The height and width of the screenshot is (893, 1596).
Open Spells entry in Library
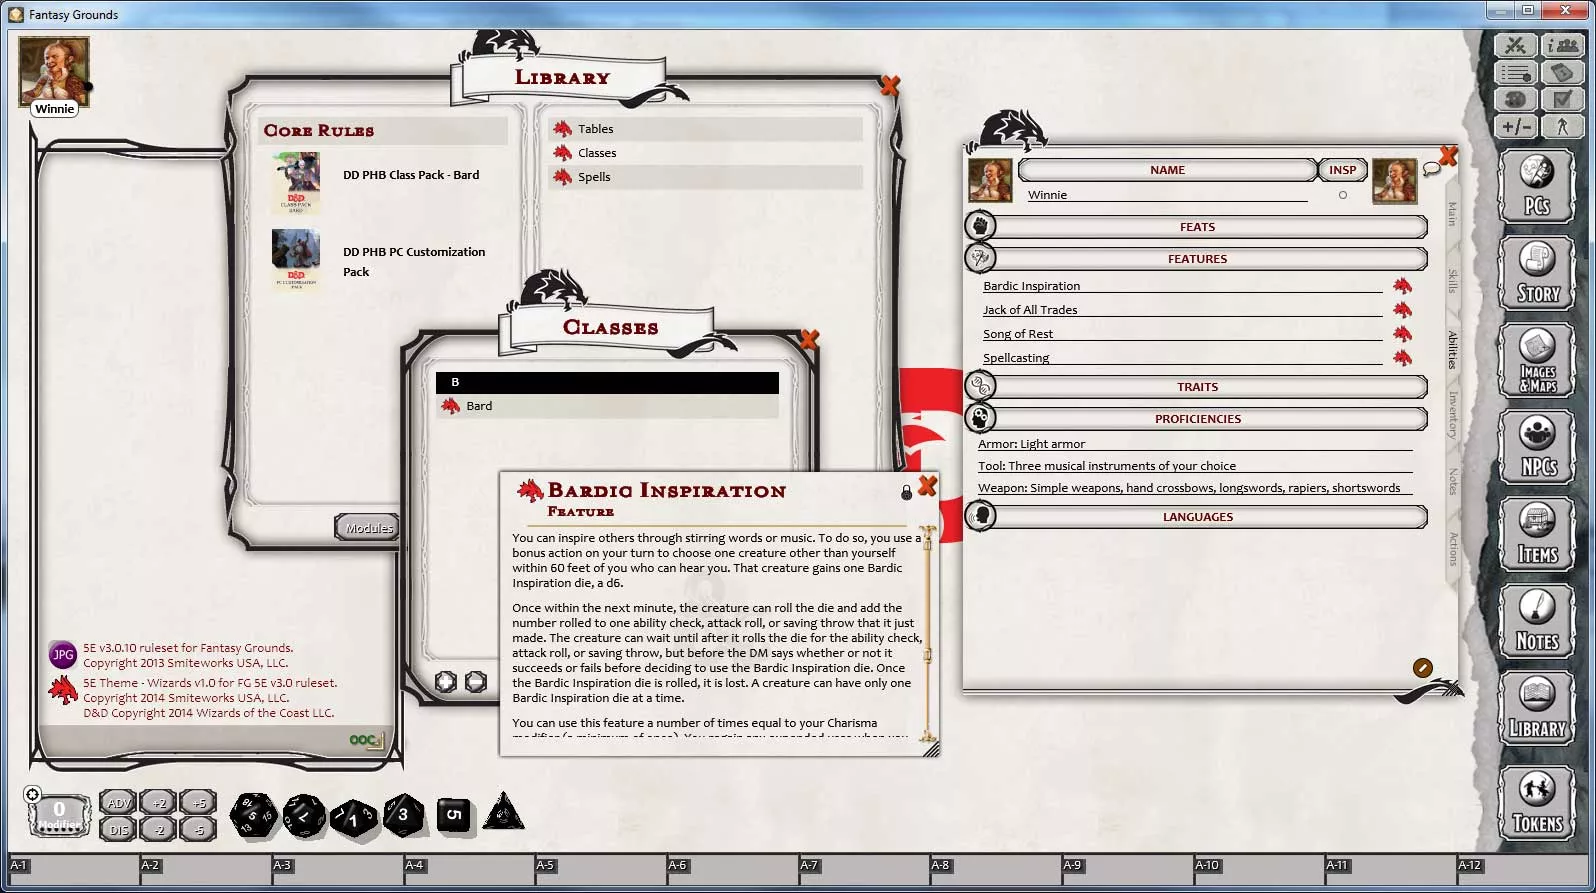point(705,177)
